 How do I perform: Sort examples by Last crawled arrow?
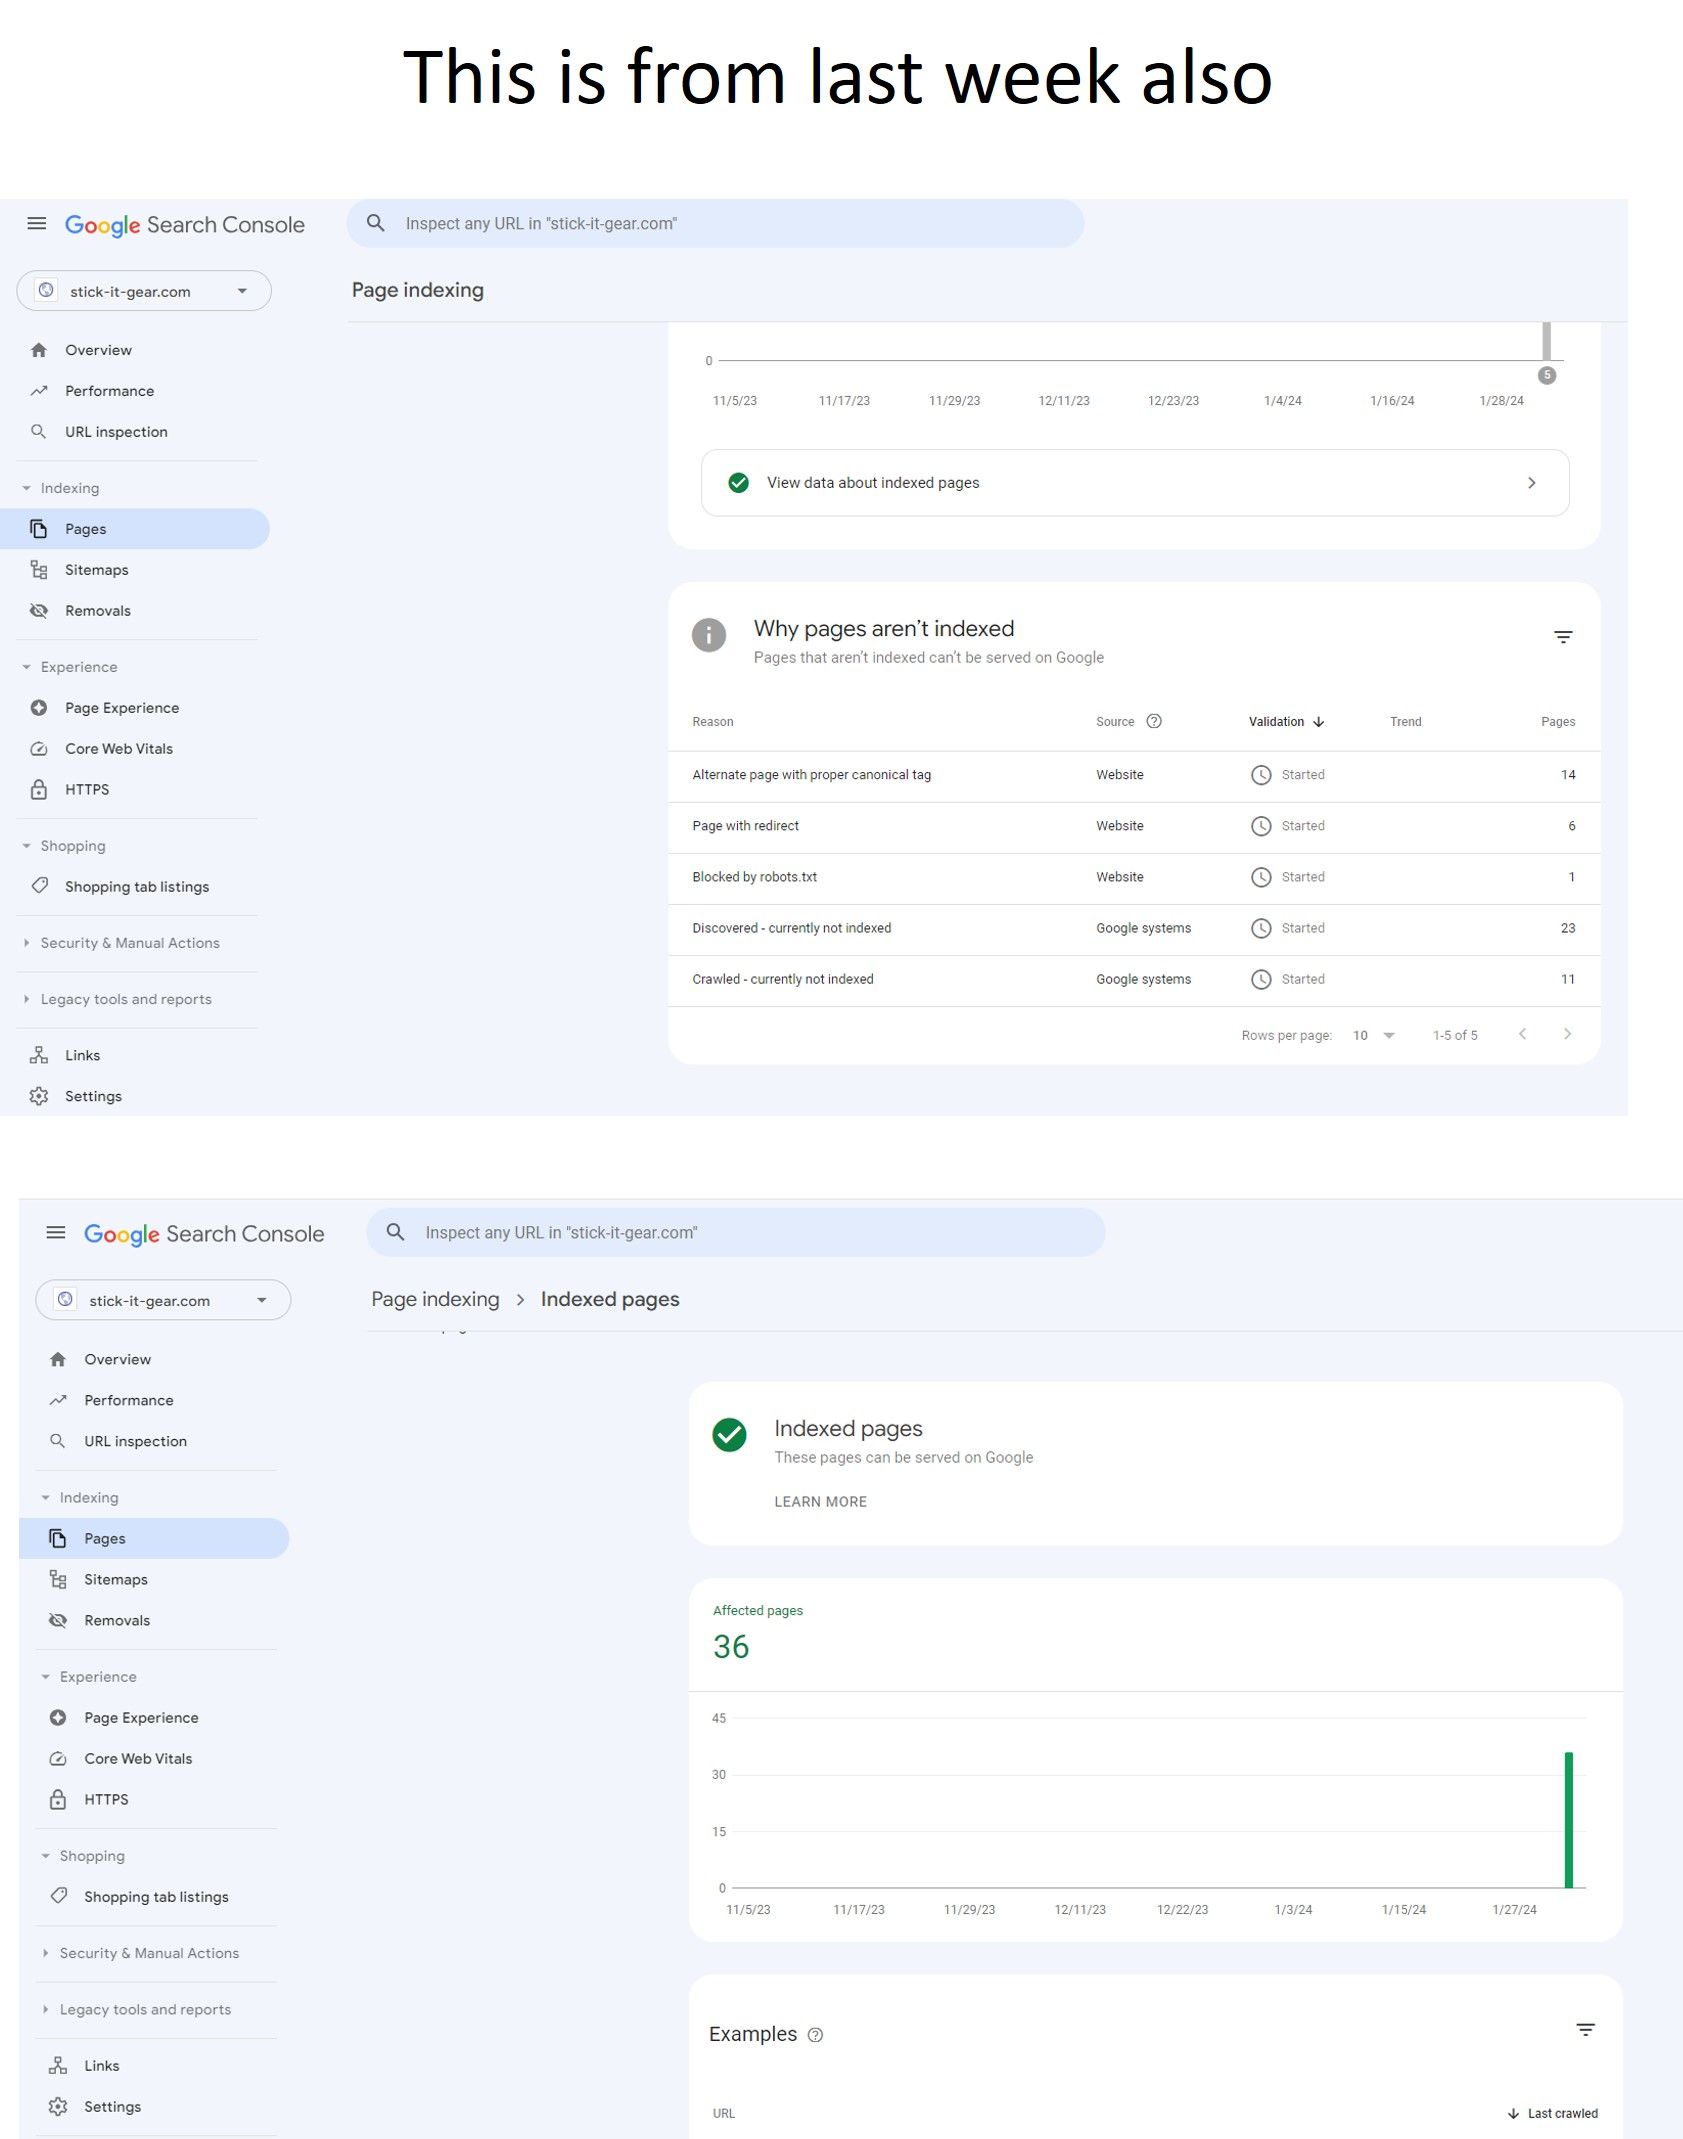(1513, 2113)
